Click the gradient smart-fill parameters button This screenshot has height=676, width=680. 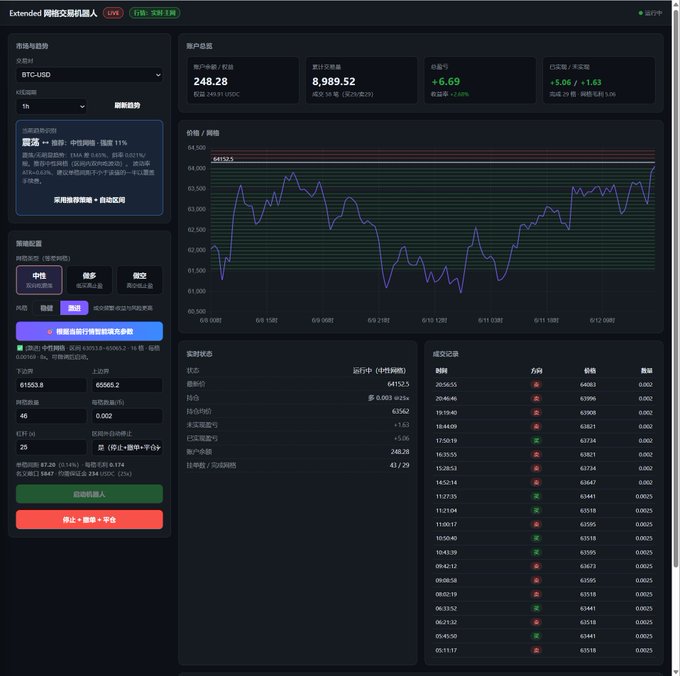click(x=89, y=331)
